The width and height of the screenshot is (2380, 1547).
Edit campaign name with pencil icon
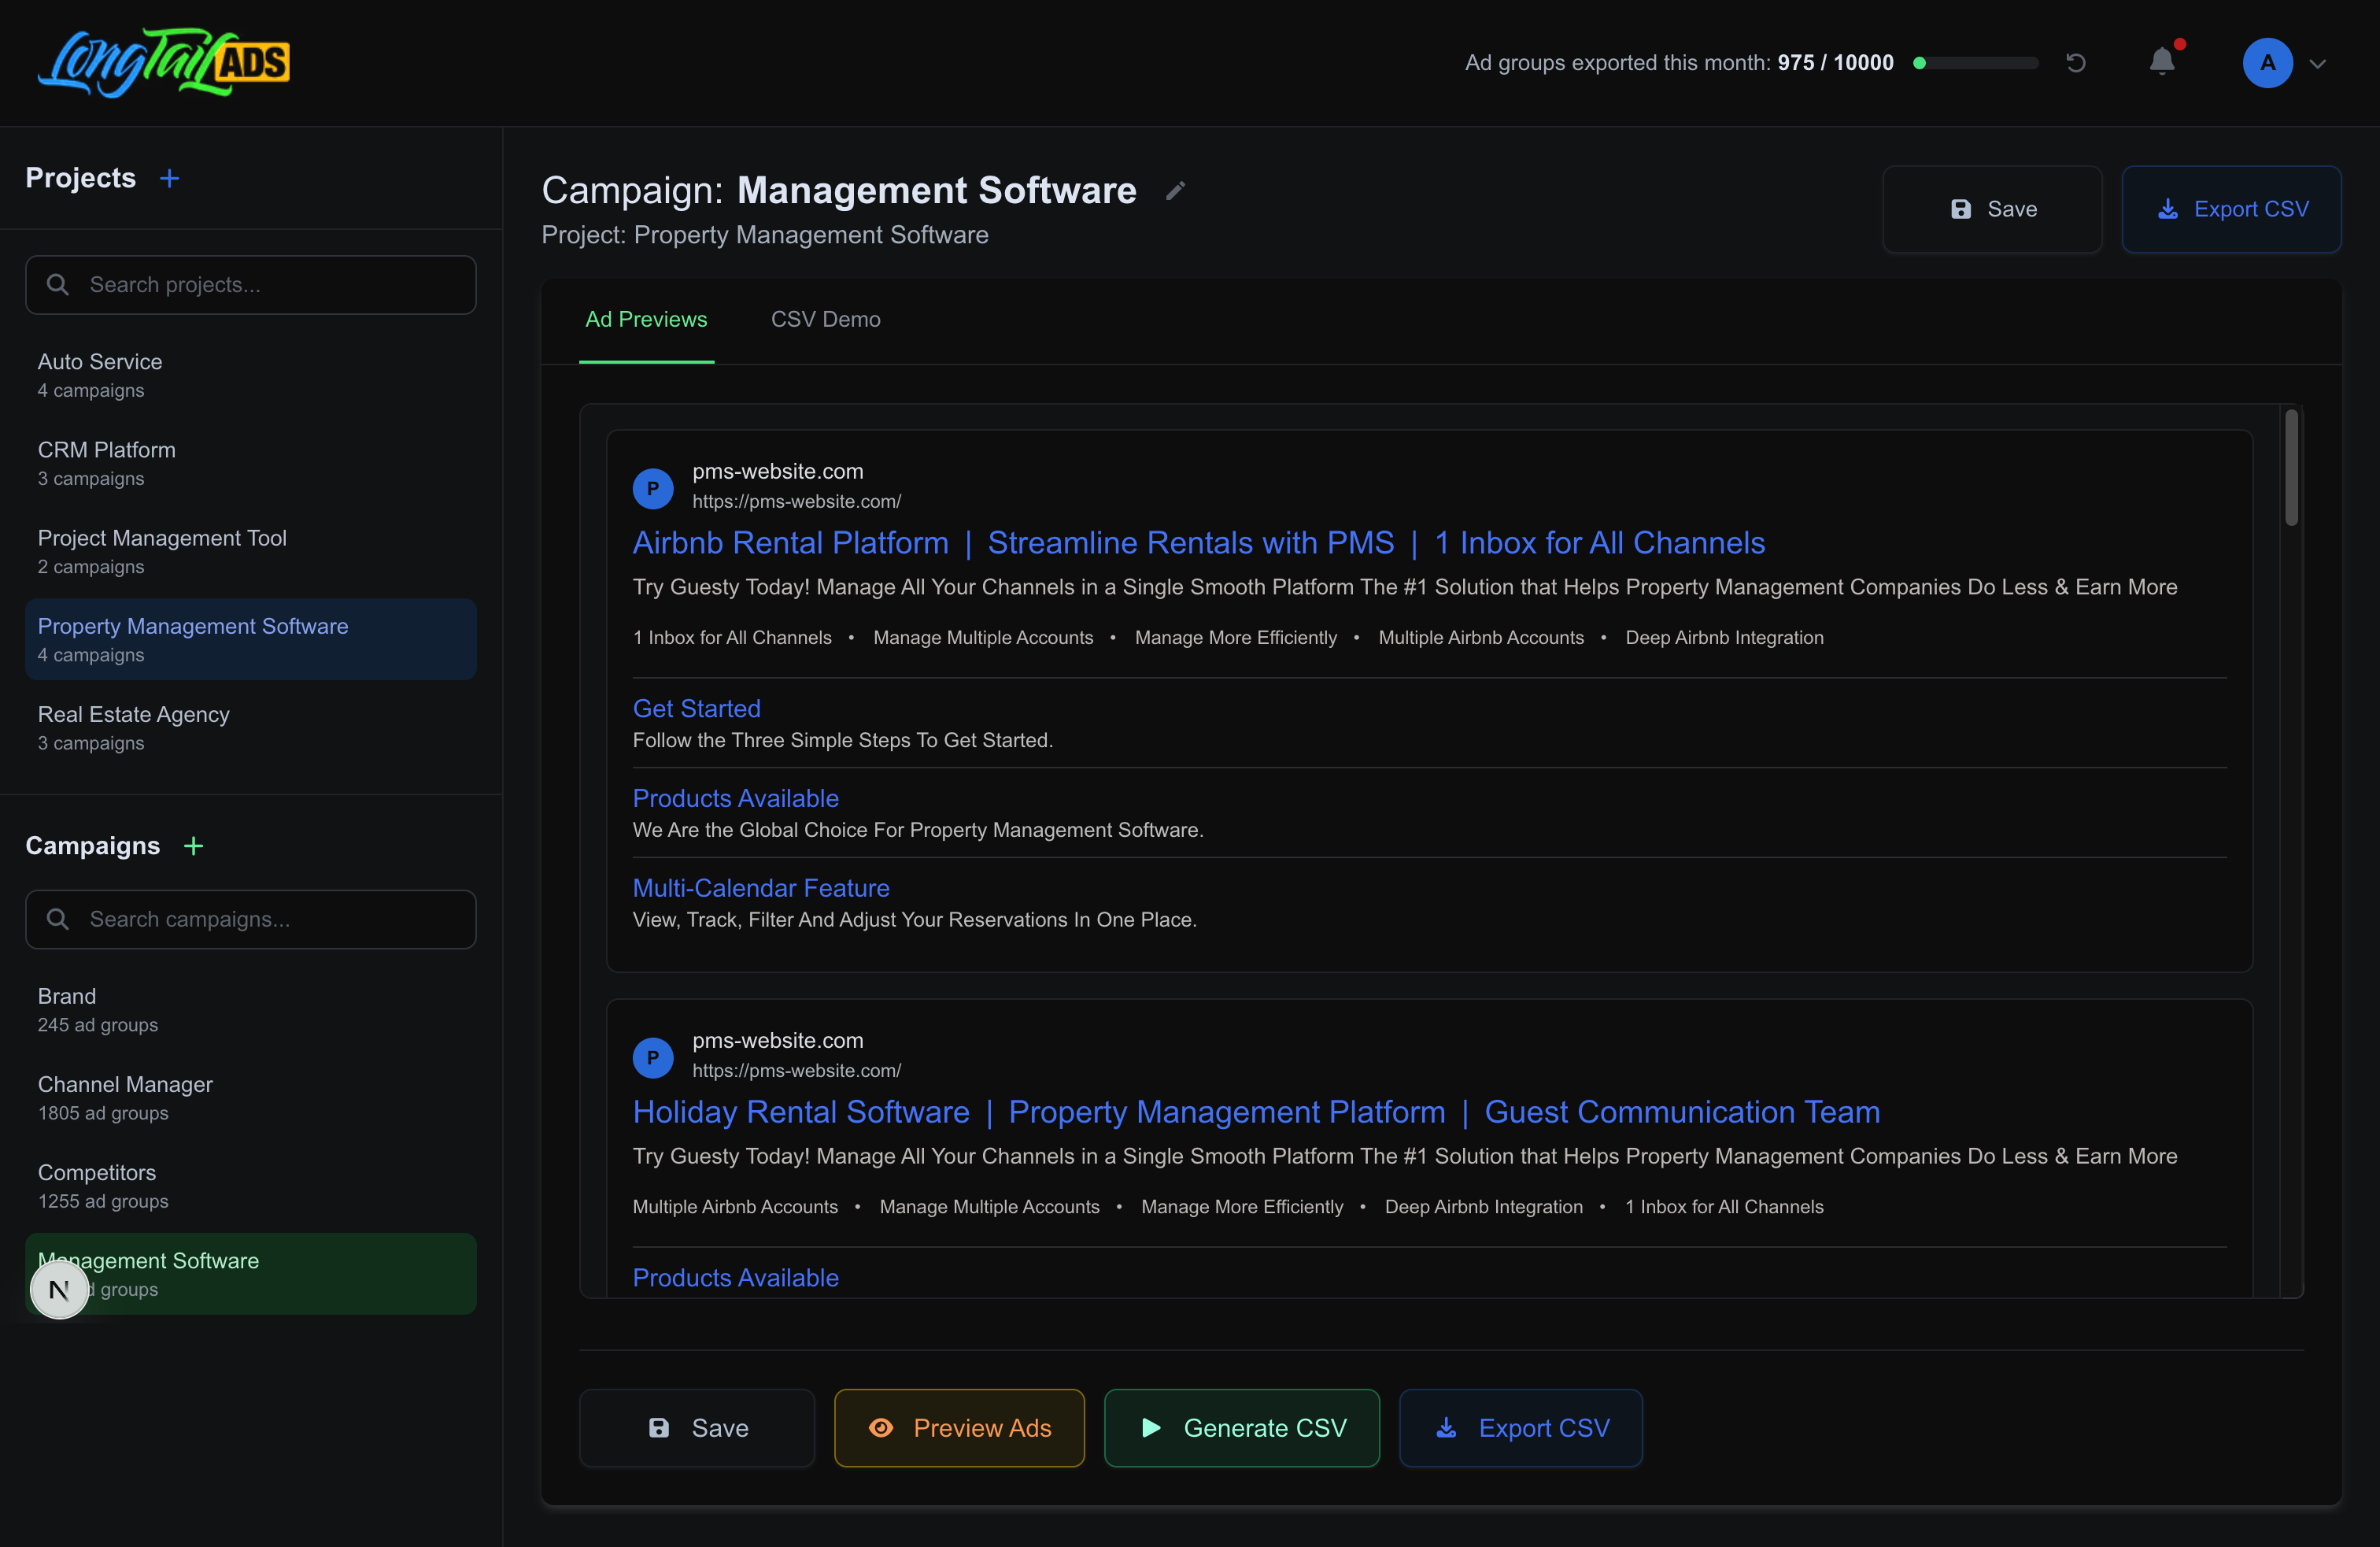coord(1176,190)
